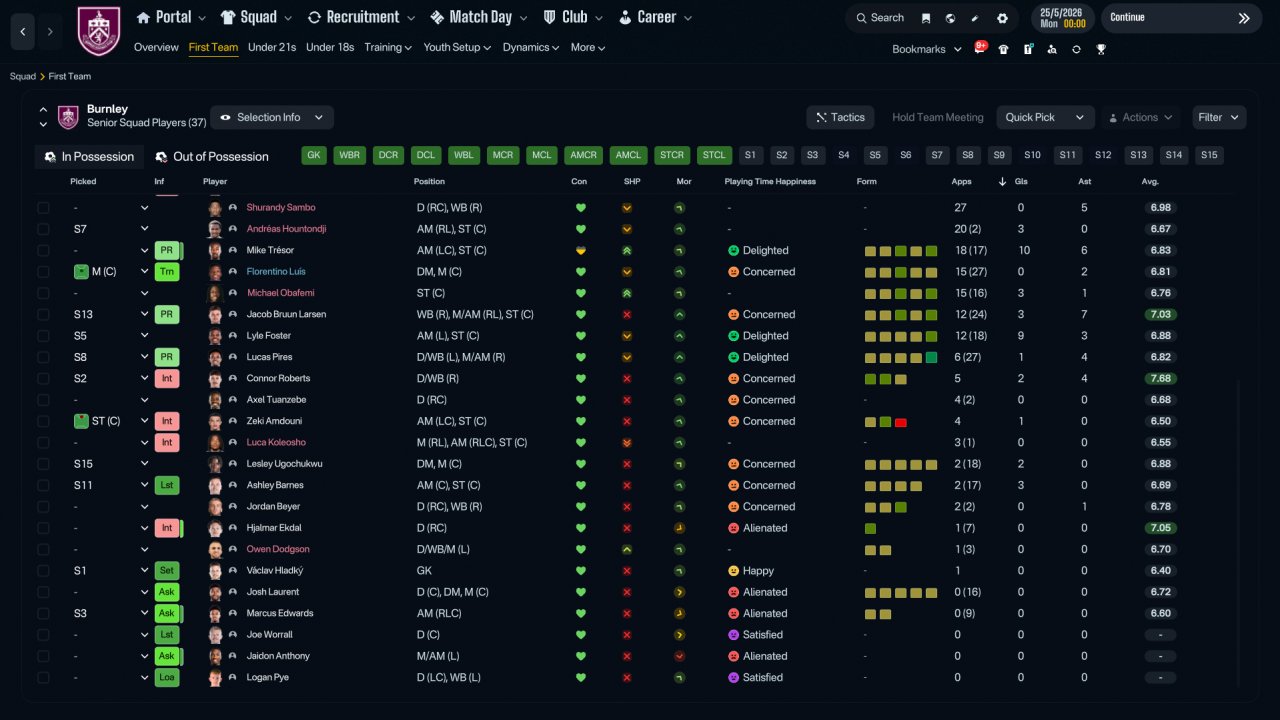This screenshot has width=1280, height=720.
Task: Click the Lst status badge for Ashley Barnes
Action: coord(167,485)
